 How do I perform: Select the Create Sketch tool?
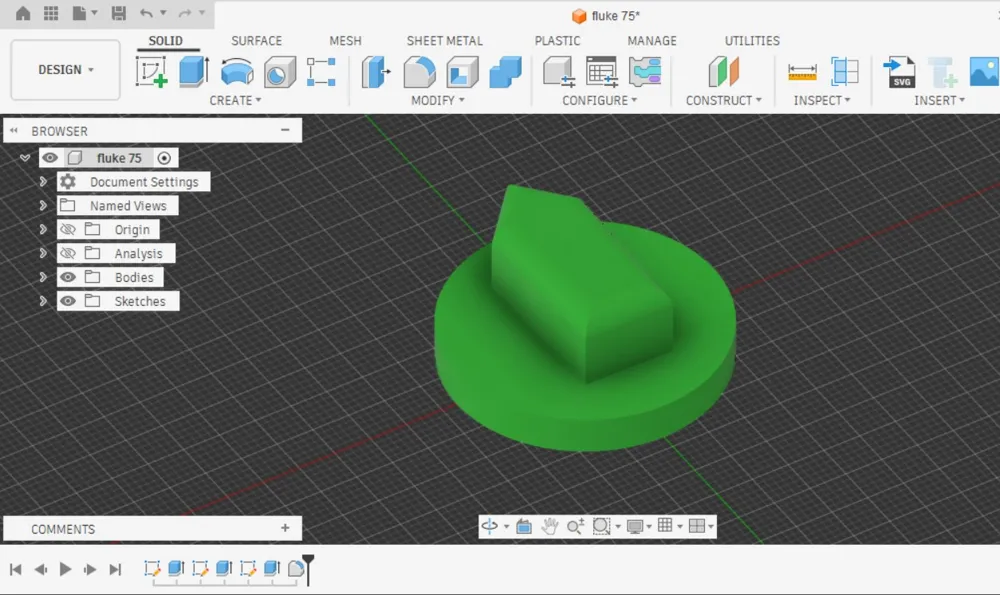click(152, 71)
